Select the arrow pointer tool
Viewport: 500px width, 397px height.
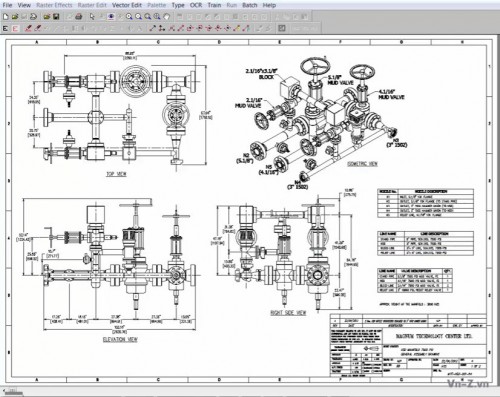pyautogui.click(x=92, y=17)
